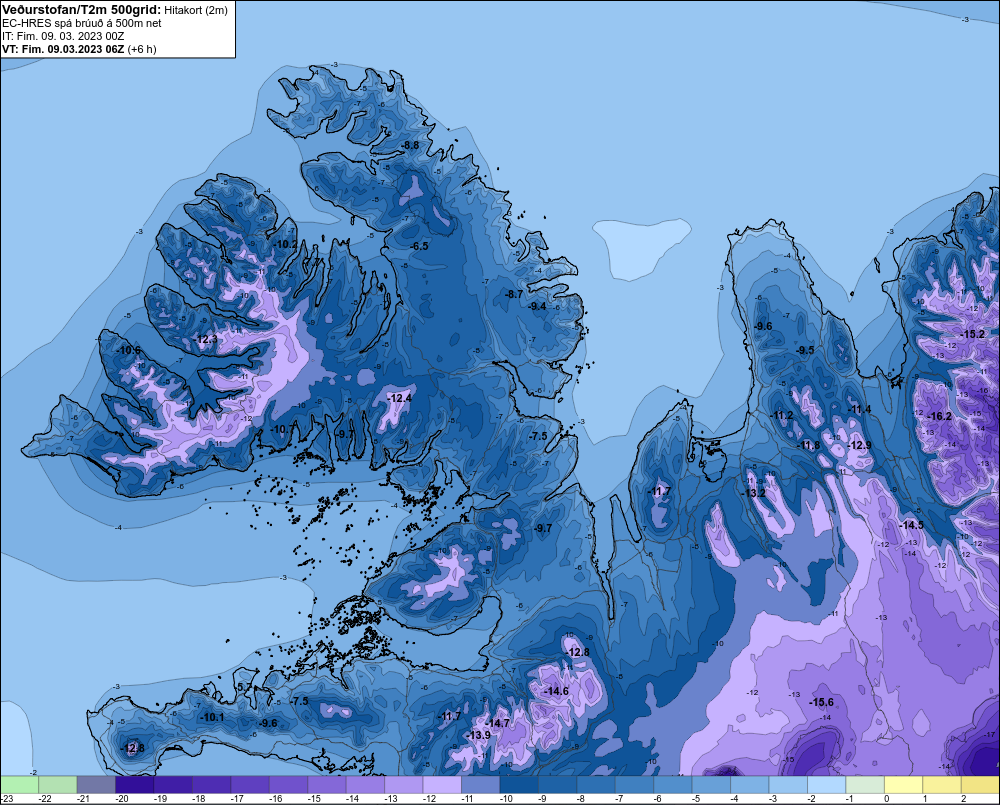Select the 'EC-HRES spá brúuð á 500m net' line
The height and width of the screenshot is (805, 1000).
coord(82,23)
